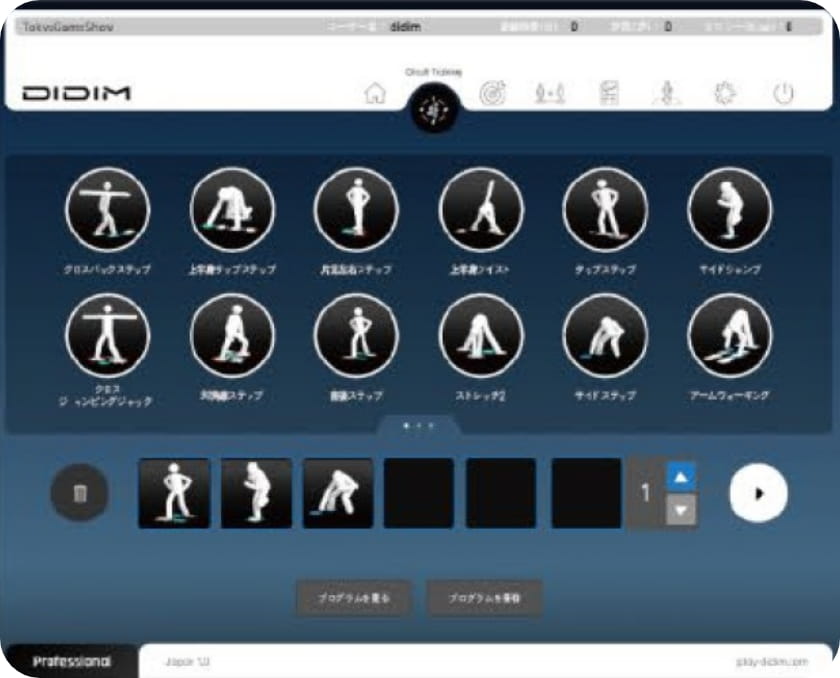The height and width of the screenshot is (678, 840).
Task: Decrease repeat count with gray down arrow
Action: pyautogui.click(x=681, y=509)
